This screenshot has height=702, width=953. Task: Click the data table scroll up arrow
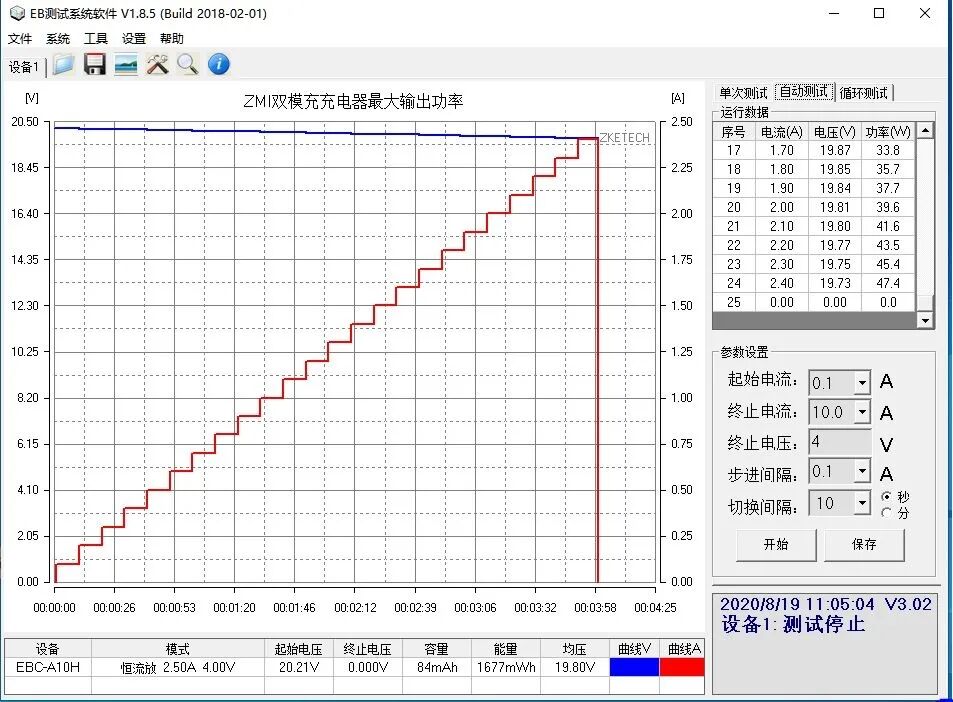[x=924, y=131]
